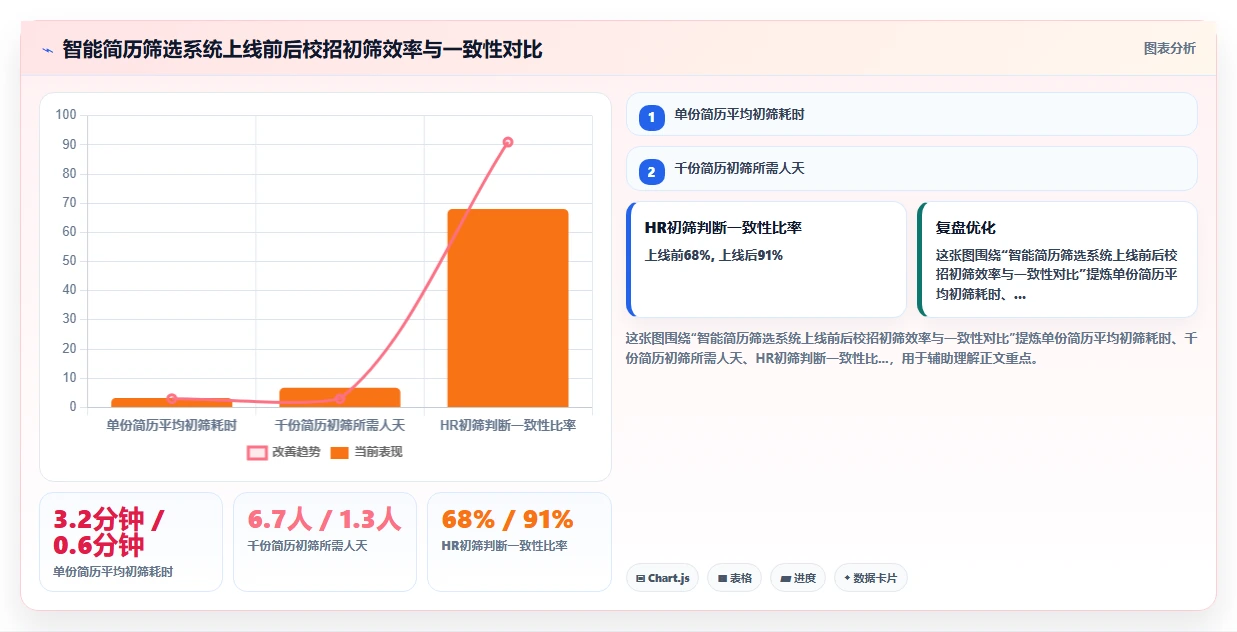This screenshot has width=1237, height=632.
Task: Click the summary paragraph below the cards
Action: [x=911, y=348]
